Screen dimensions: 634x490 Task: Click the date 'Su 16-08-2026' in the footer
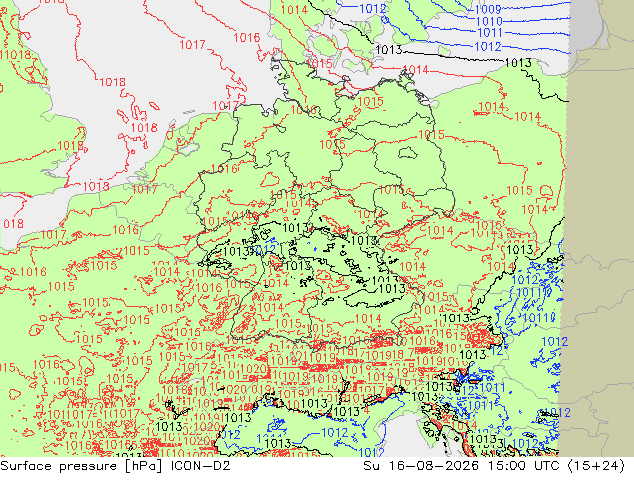point(421,466)
